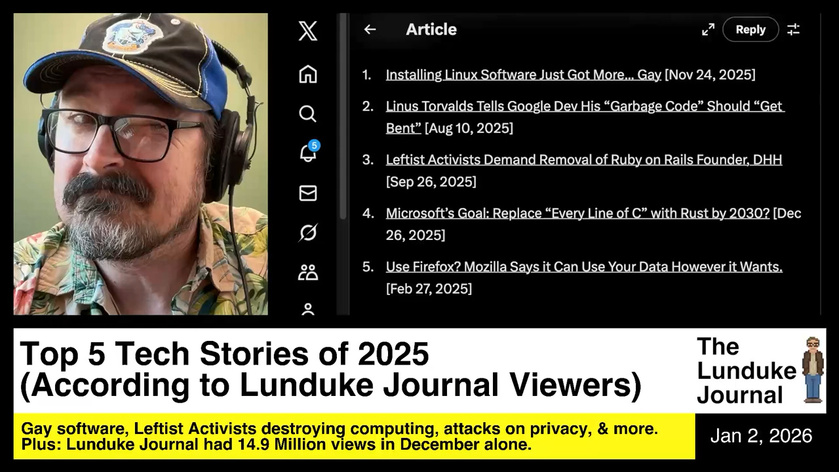Launch Grok from the sidebar
Viewport: 839px width, 472px height.
(x=308, y=233)
